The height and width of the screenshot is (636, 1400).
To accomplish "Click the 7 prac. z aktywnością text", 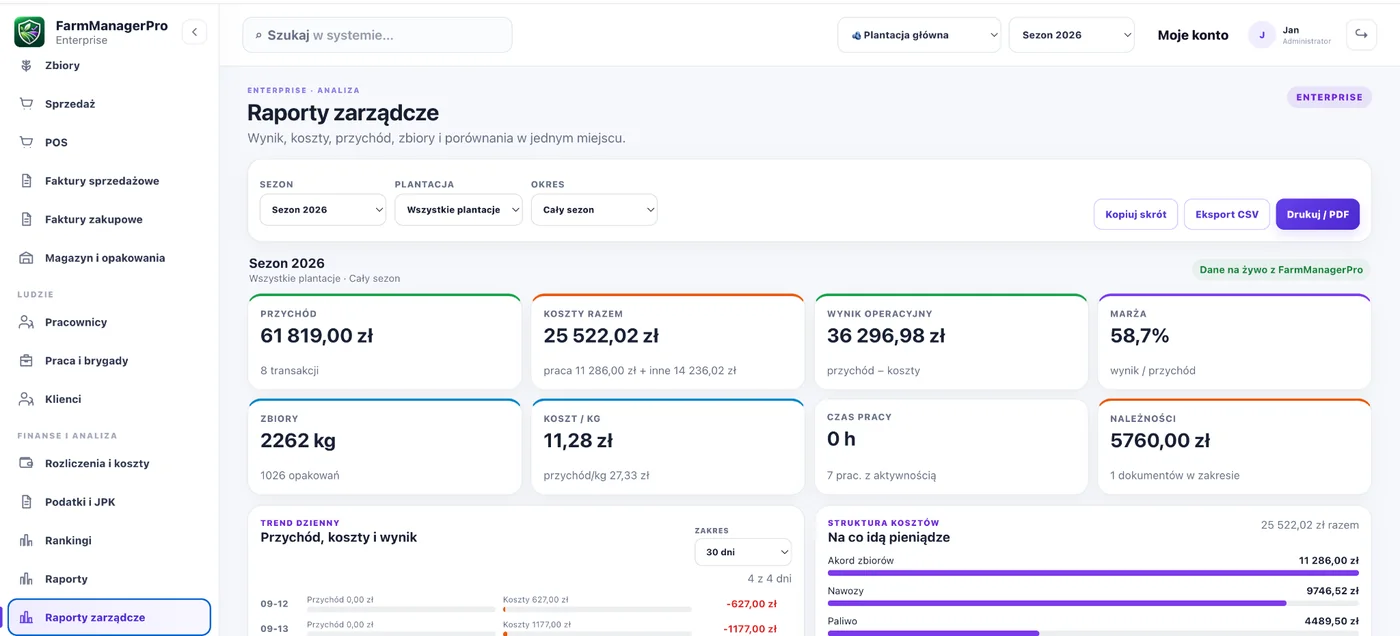I will click(881, 475).
